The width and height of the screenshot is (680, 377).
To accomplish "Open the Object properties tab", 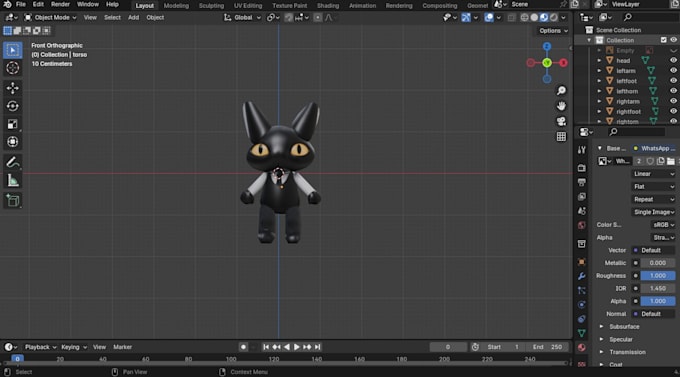I will click(x=582, y=262).
